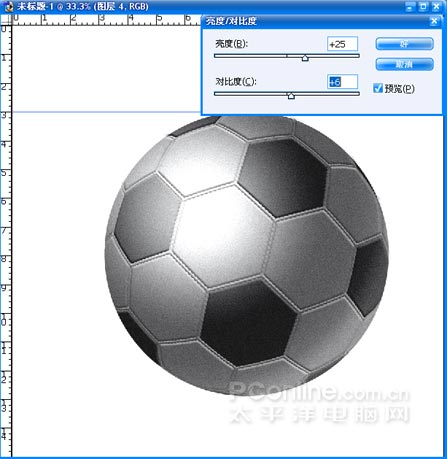Close the 亮度/对比度 dialog with its X
The image size is (447, 459).
point(434,22)
